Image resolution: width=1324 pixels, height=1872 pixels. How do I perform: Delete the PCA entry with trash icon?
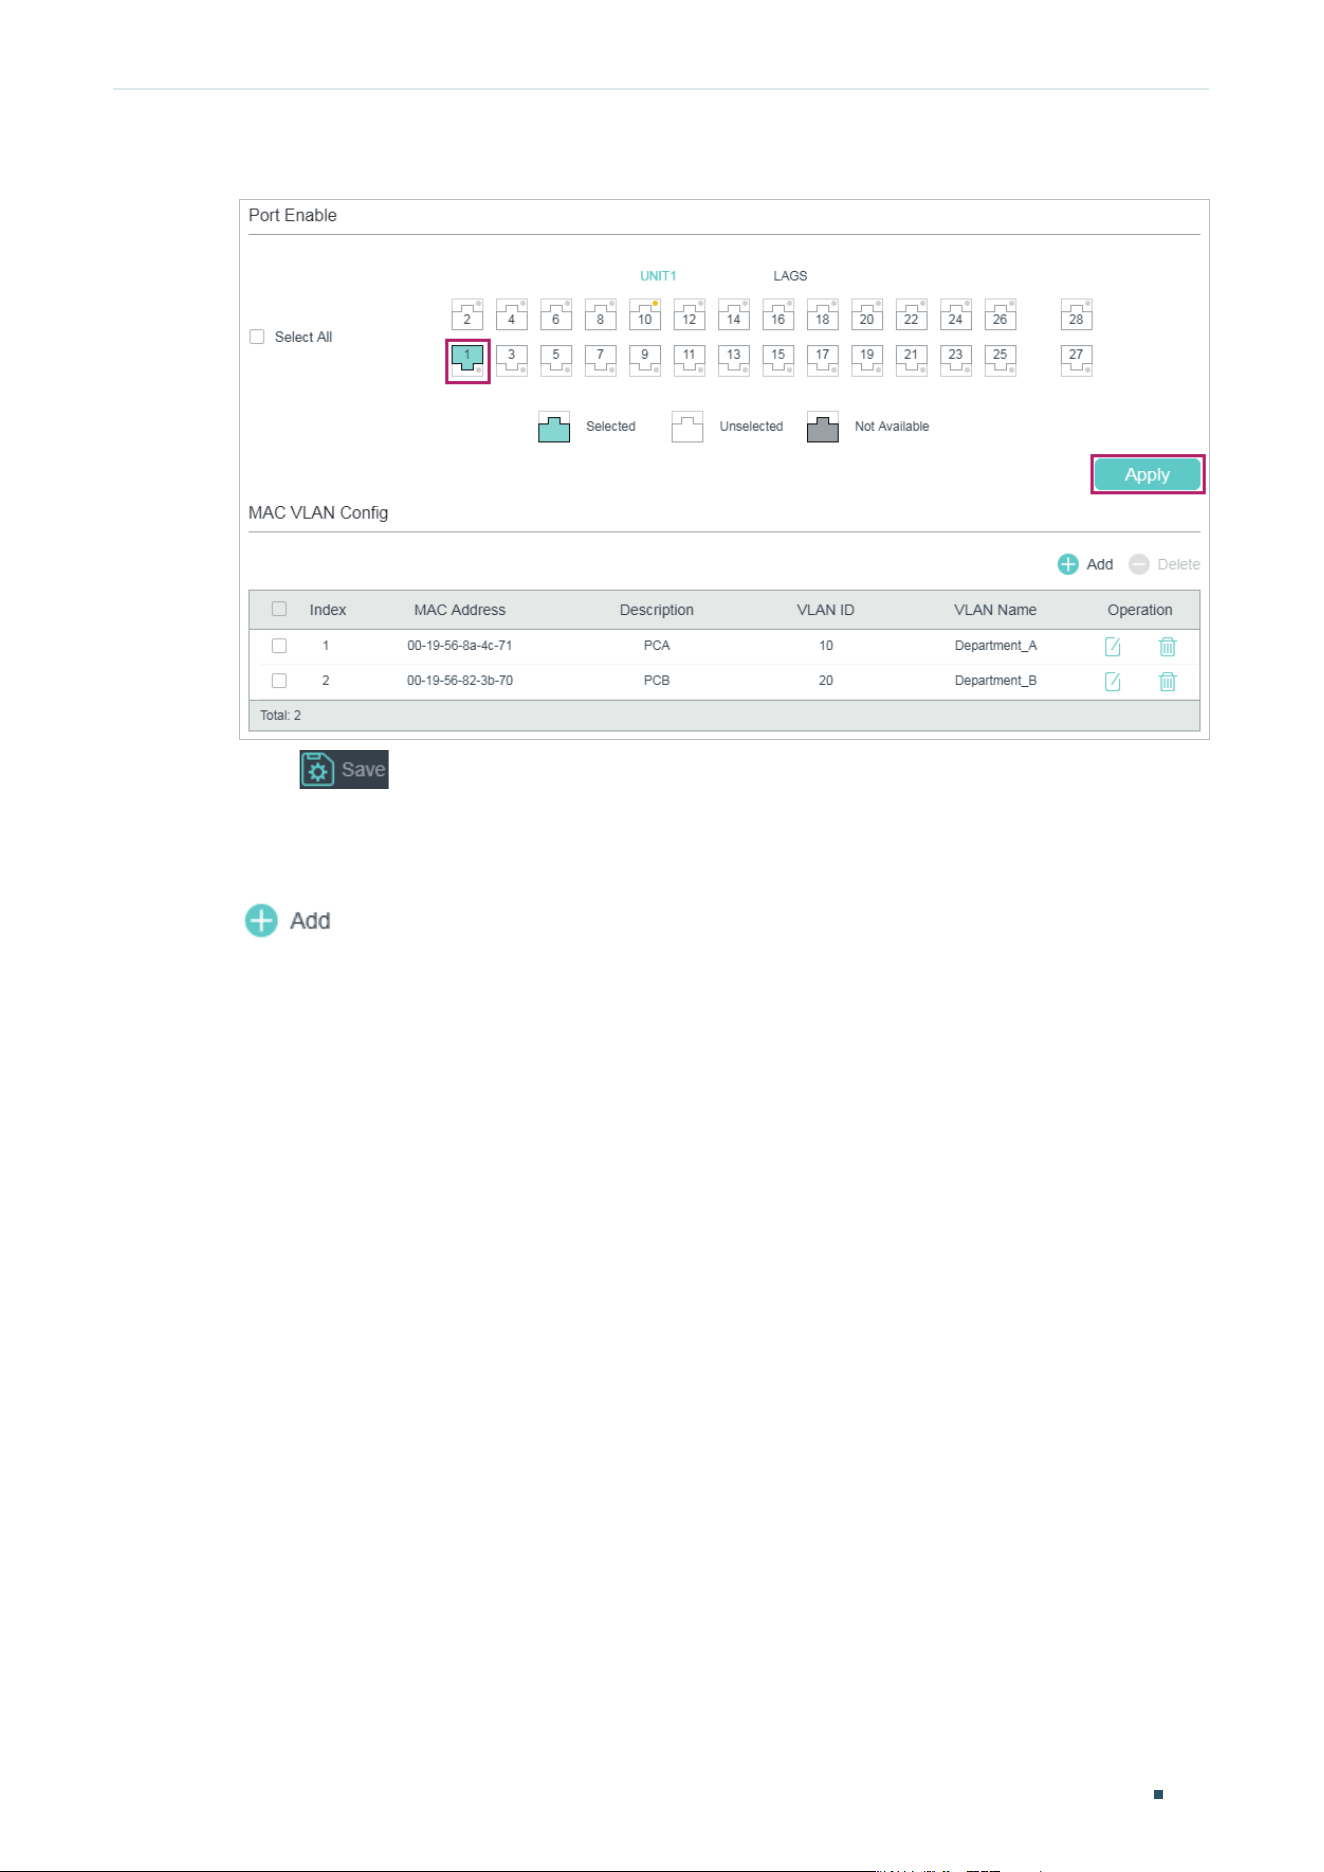(1167, 647)
